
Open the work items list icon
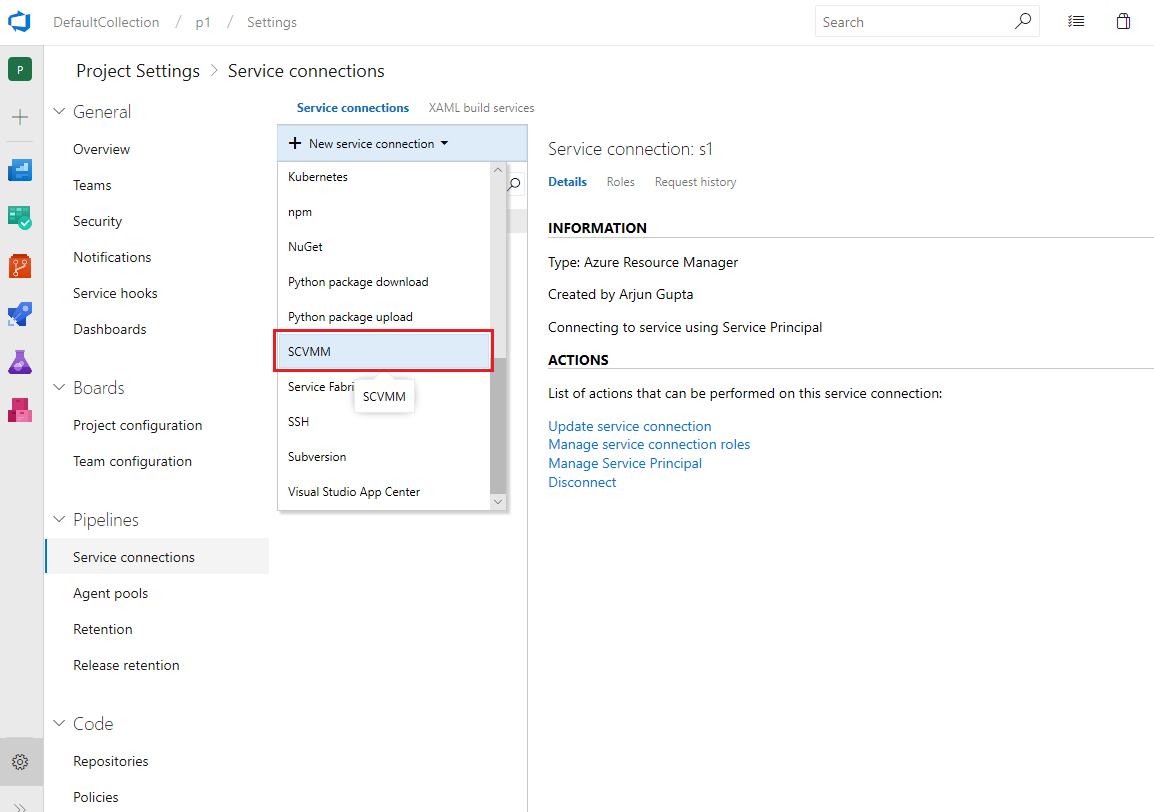(x=1076, y=21)
